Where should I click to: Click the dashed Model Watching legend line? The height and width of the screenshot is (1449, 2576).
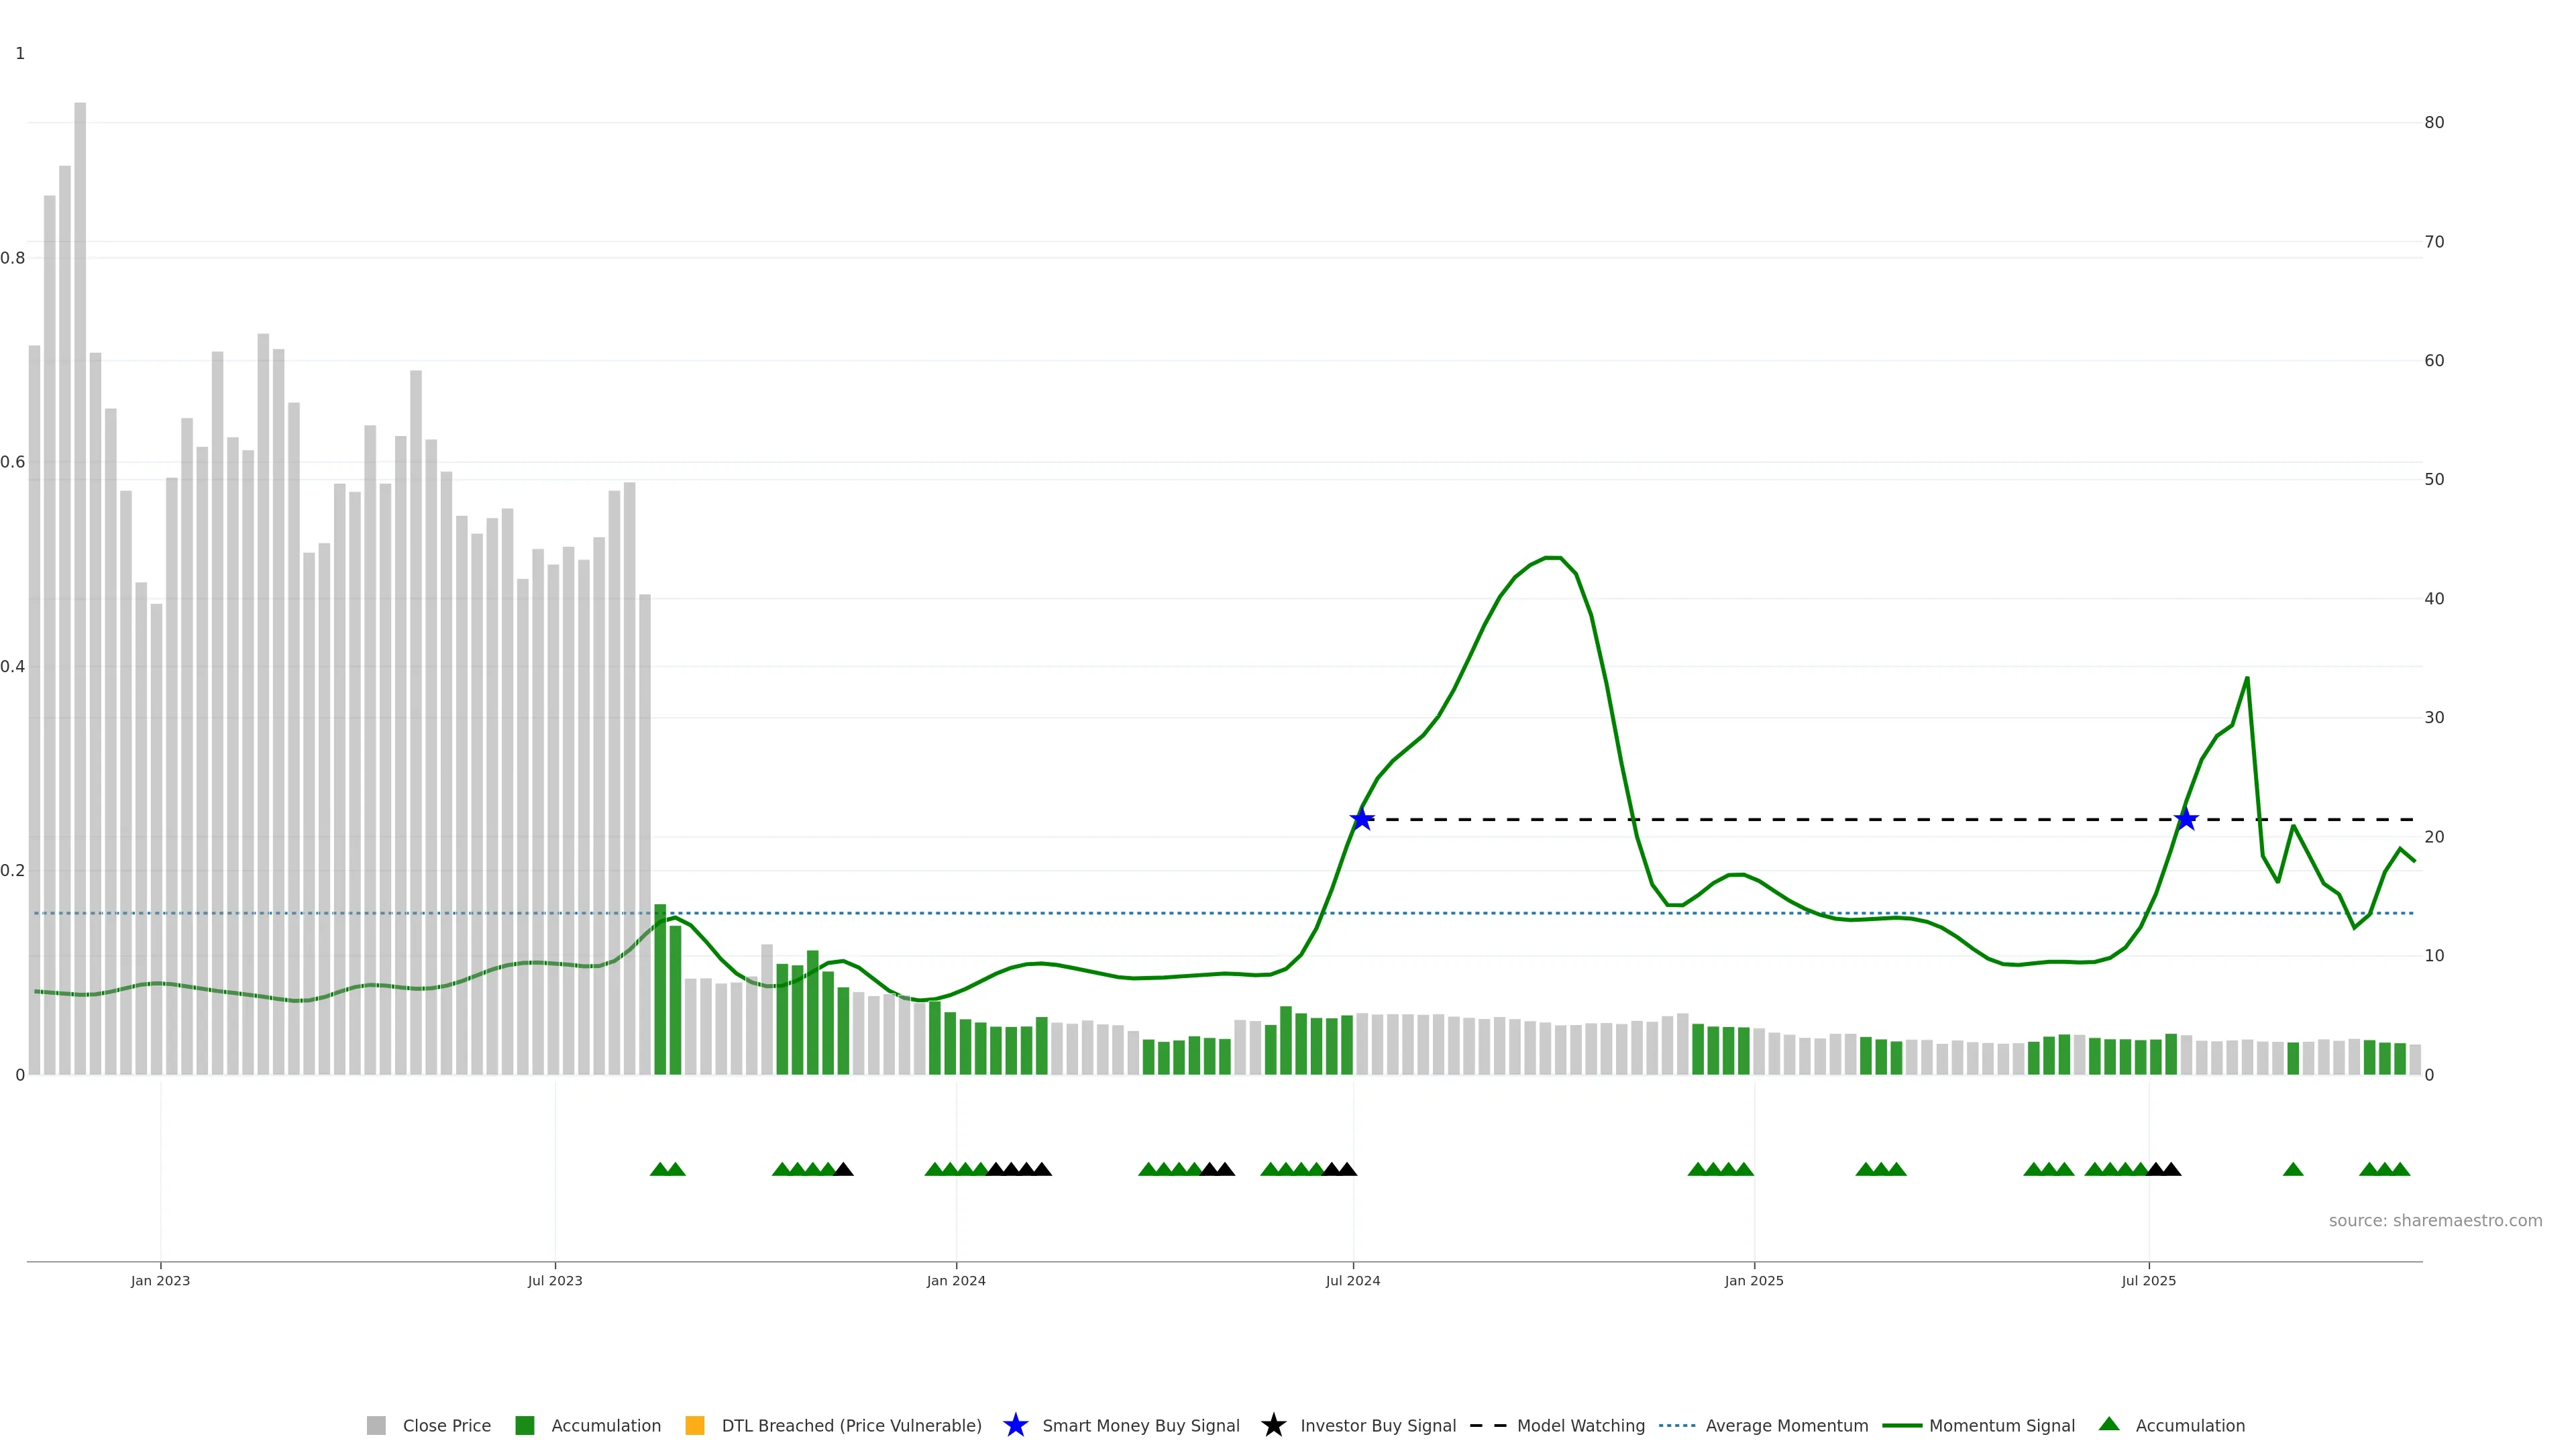click(x=1488, y=1425)
